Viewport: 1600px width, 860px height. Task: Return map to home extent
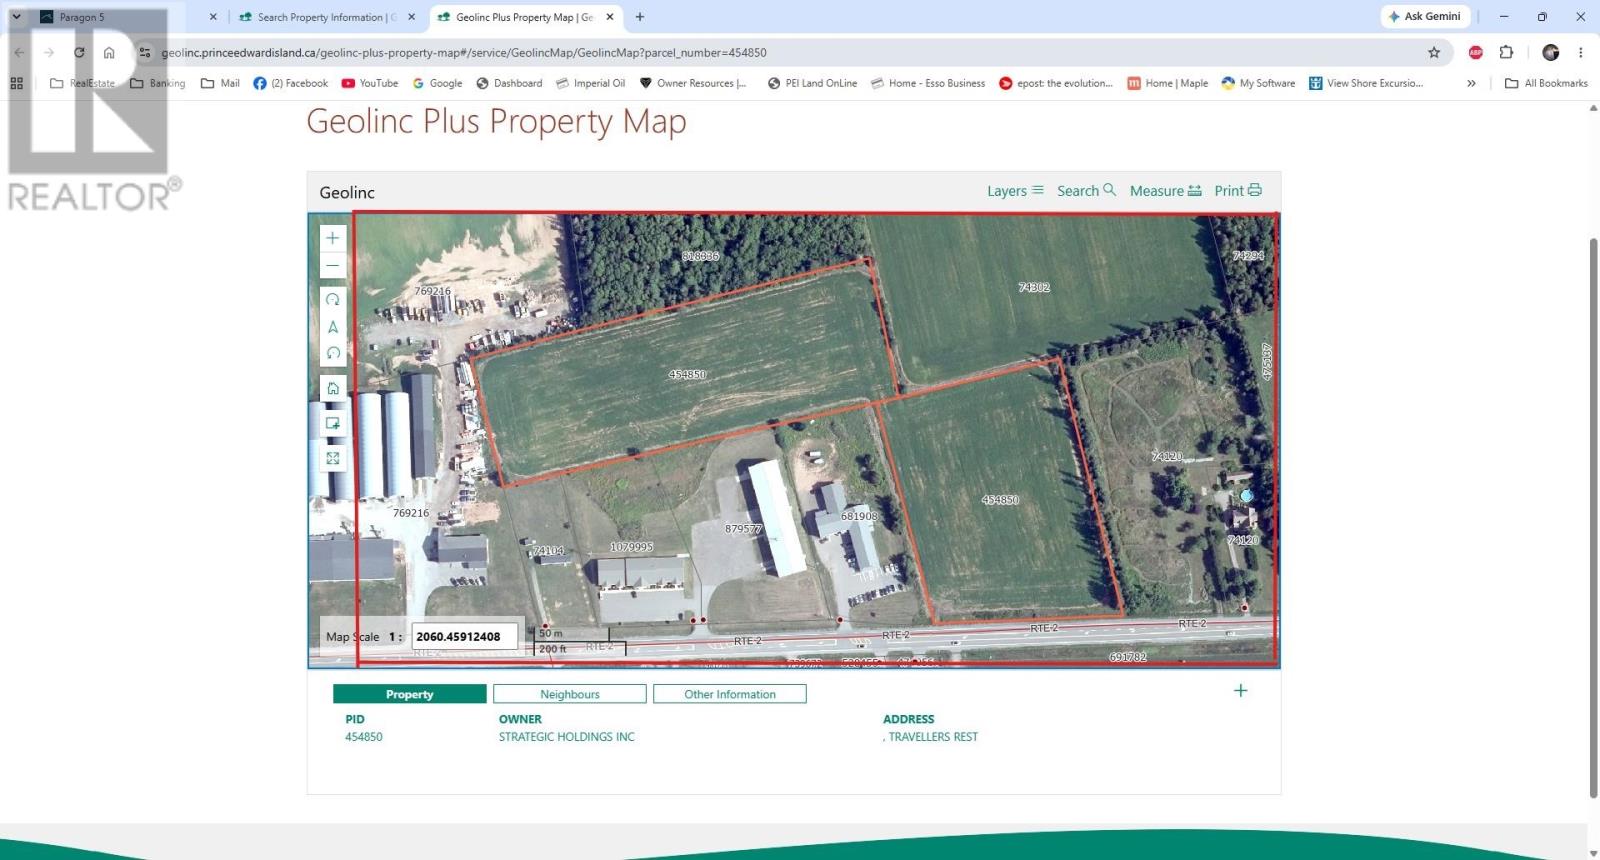pyautogui.click(x=333, y=388)
